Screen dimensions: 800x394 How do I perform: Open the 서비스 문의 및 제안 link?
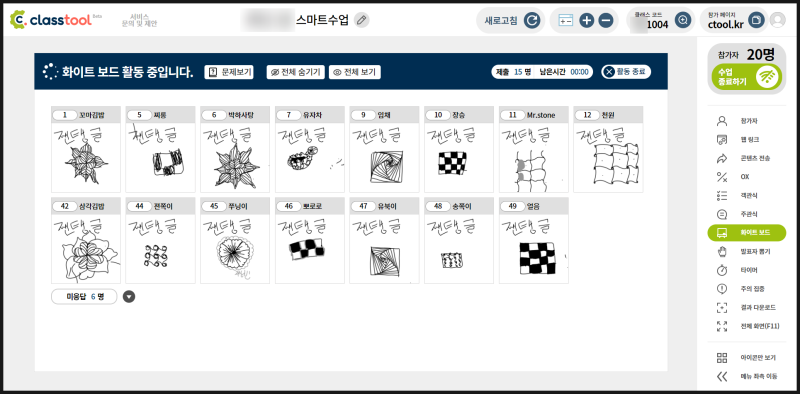(x=139, y=20)
